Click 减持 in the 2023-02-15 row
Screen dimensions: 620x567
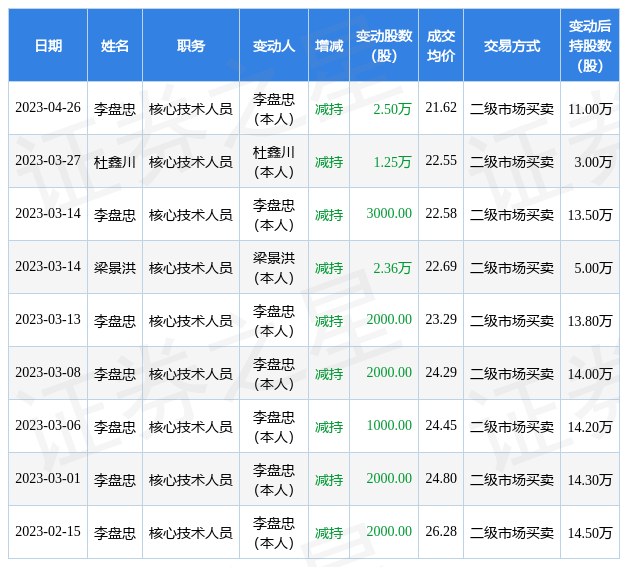coord(329,533)
